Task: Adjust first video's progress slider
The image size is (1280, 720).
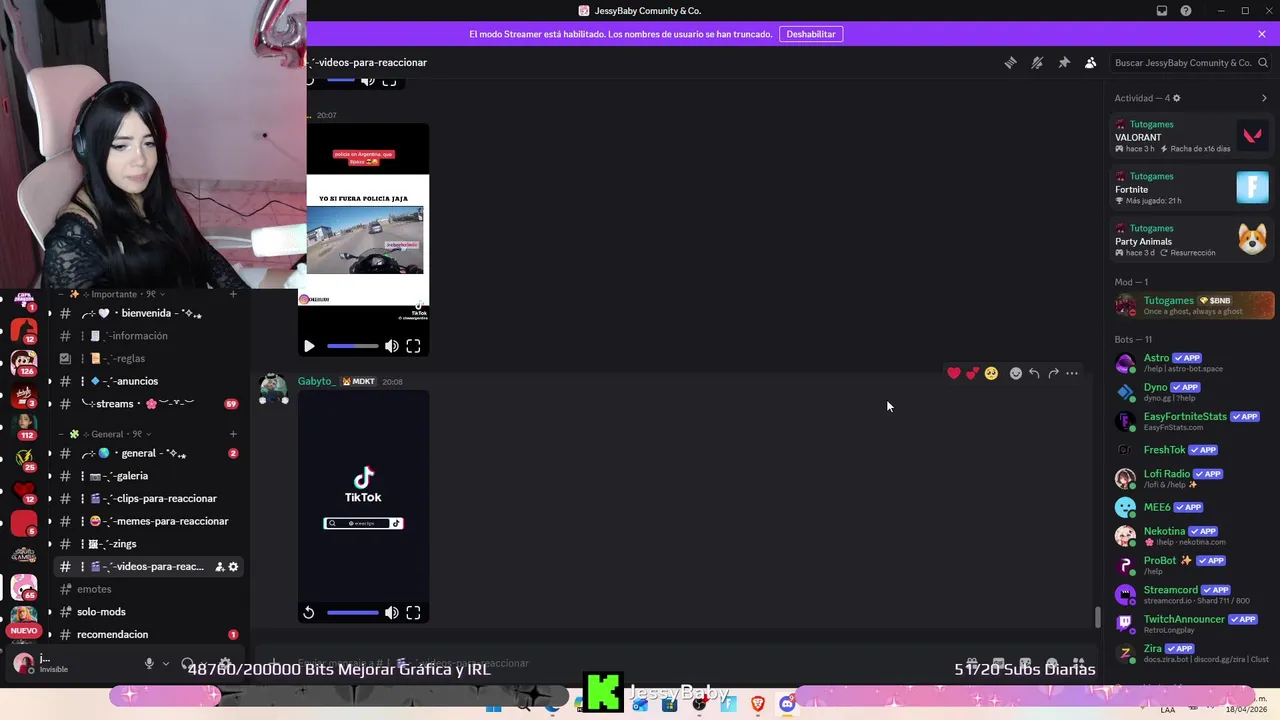Action: [353, 346]
